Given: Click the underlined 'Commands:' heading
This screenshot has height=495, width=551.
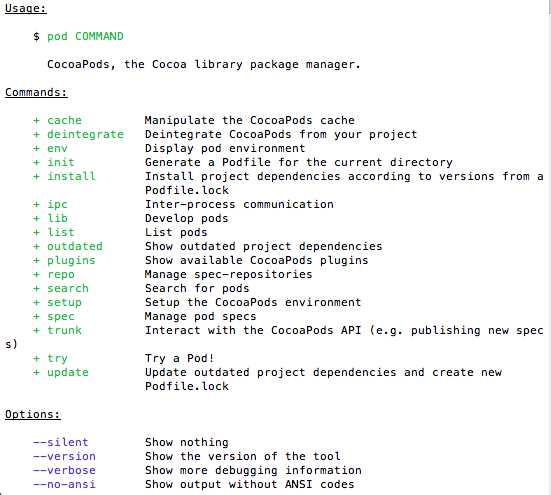Looking at the screenshot, I should (x=36, y=92).
